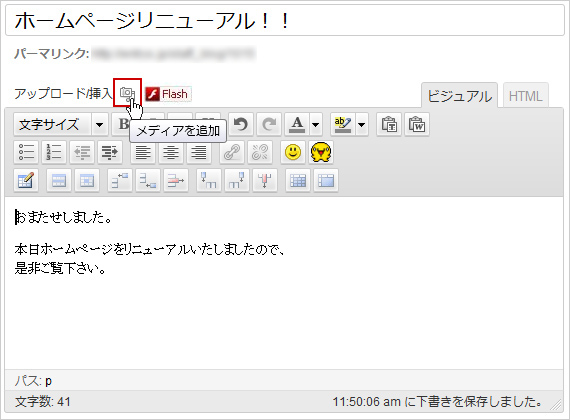Paste as plain text

(389, 125)
